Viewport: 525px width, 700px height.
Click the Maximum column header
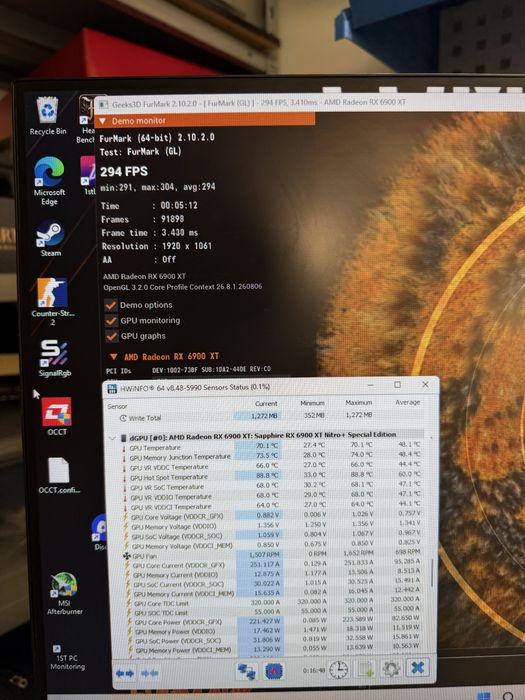tap(358, 403)
